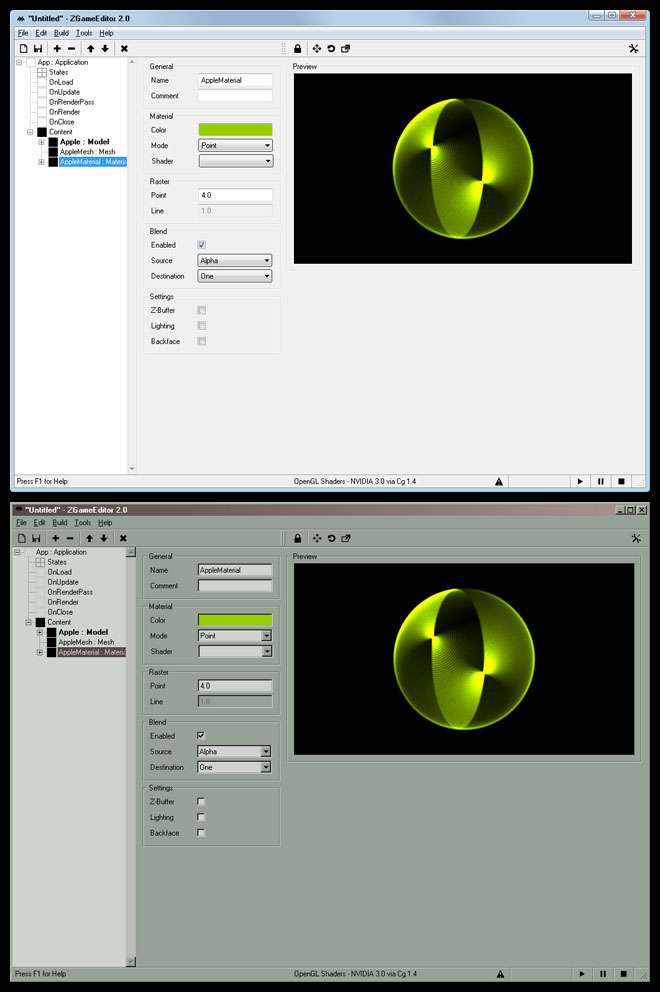Click Move down arrow in bottom window toolbar
Screen dimensions: 660x992
coord(104,538)
